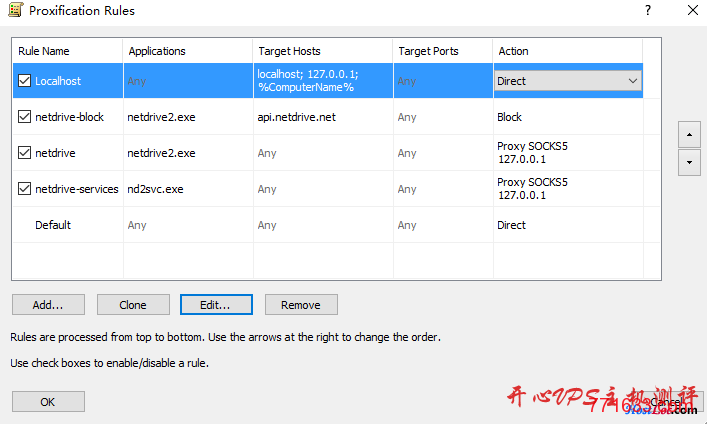707x424 pixels.
Task: Uncheck the netdrive-block rule
Action: coord(25,117)
